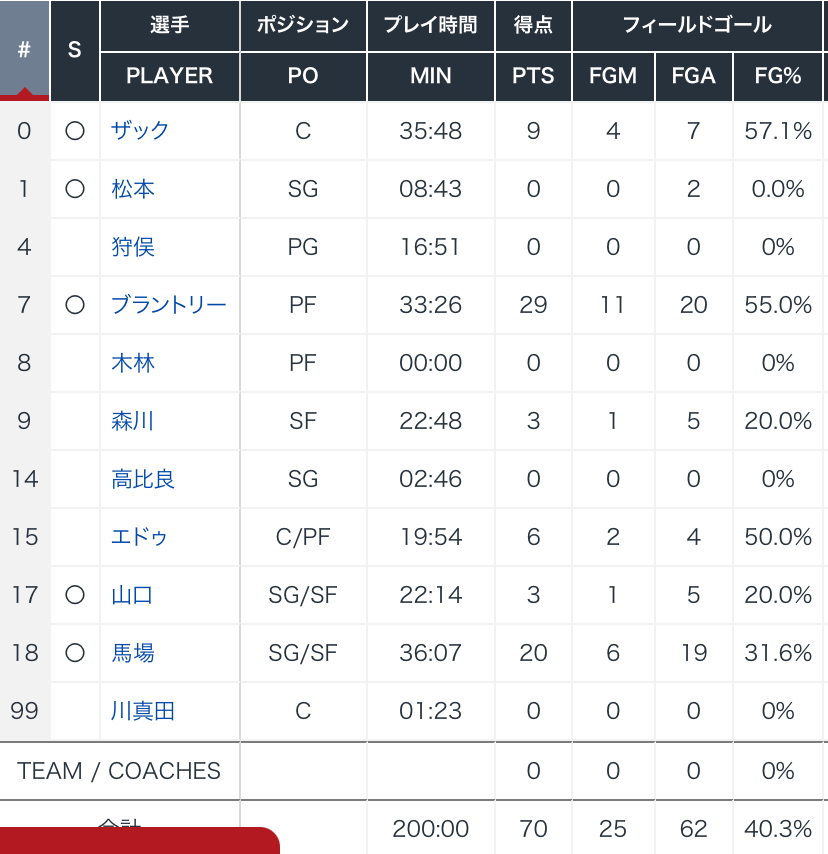828x854 pixels.
Task: Open player 森川 profile link
Action: pos(133,421)
